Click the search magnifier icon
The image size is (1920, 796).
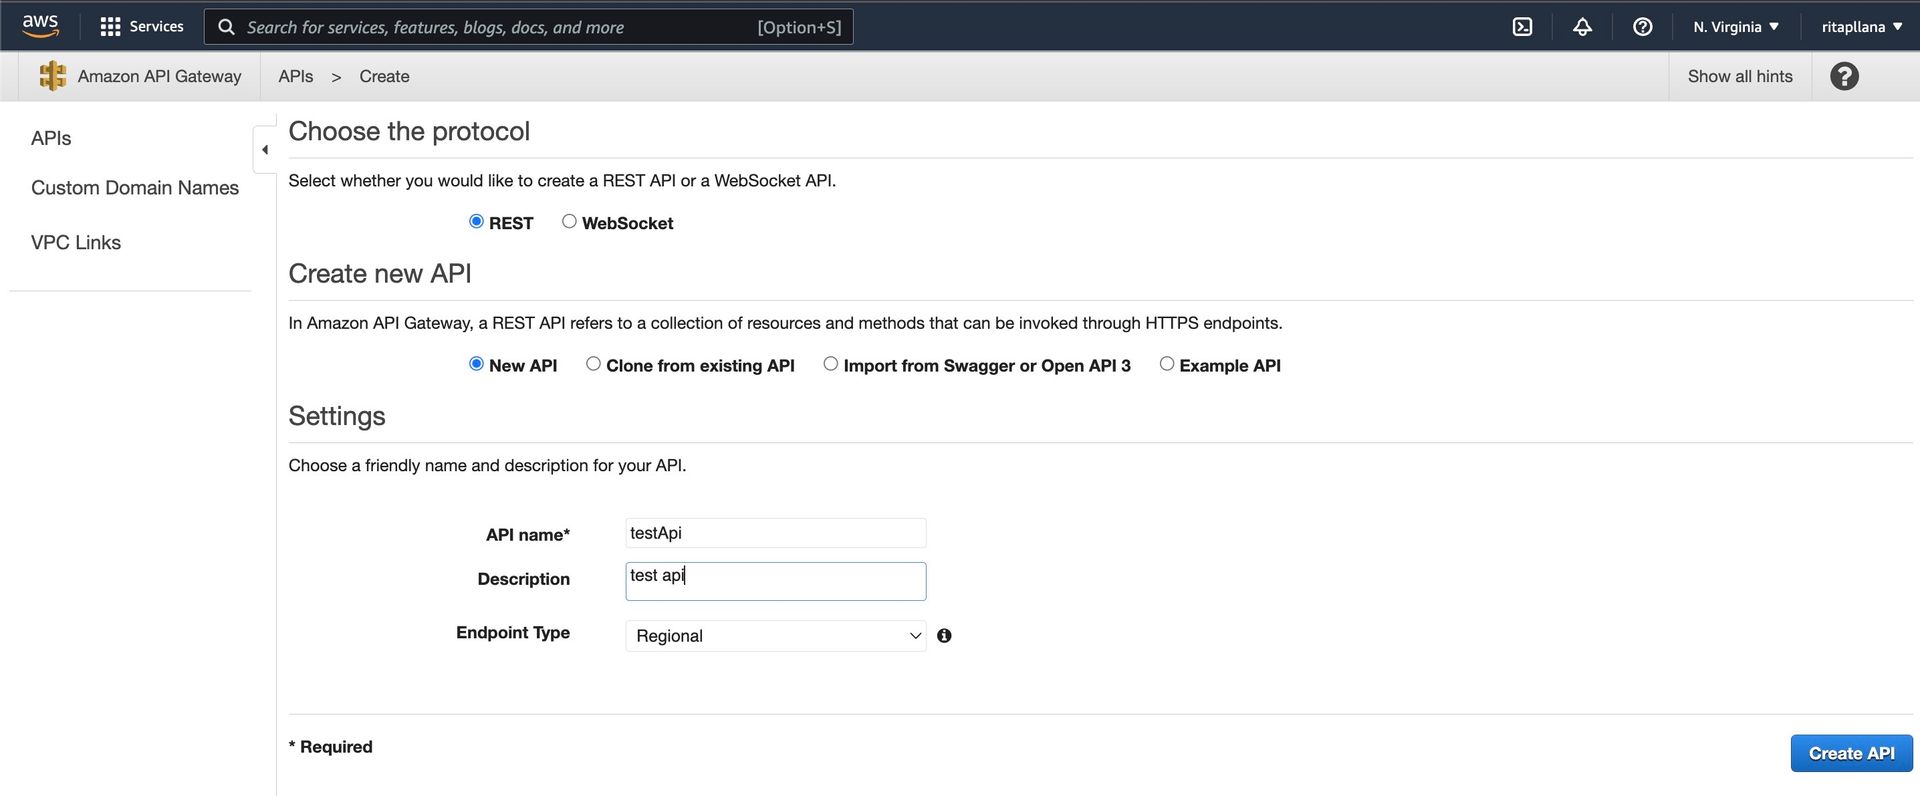[x=227, y=27]
